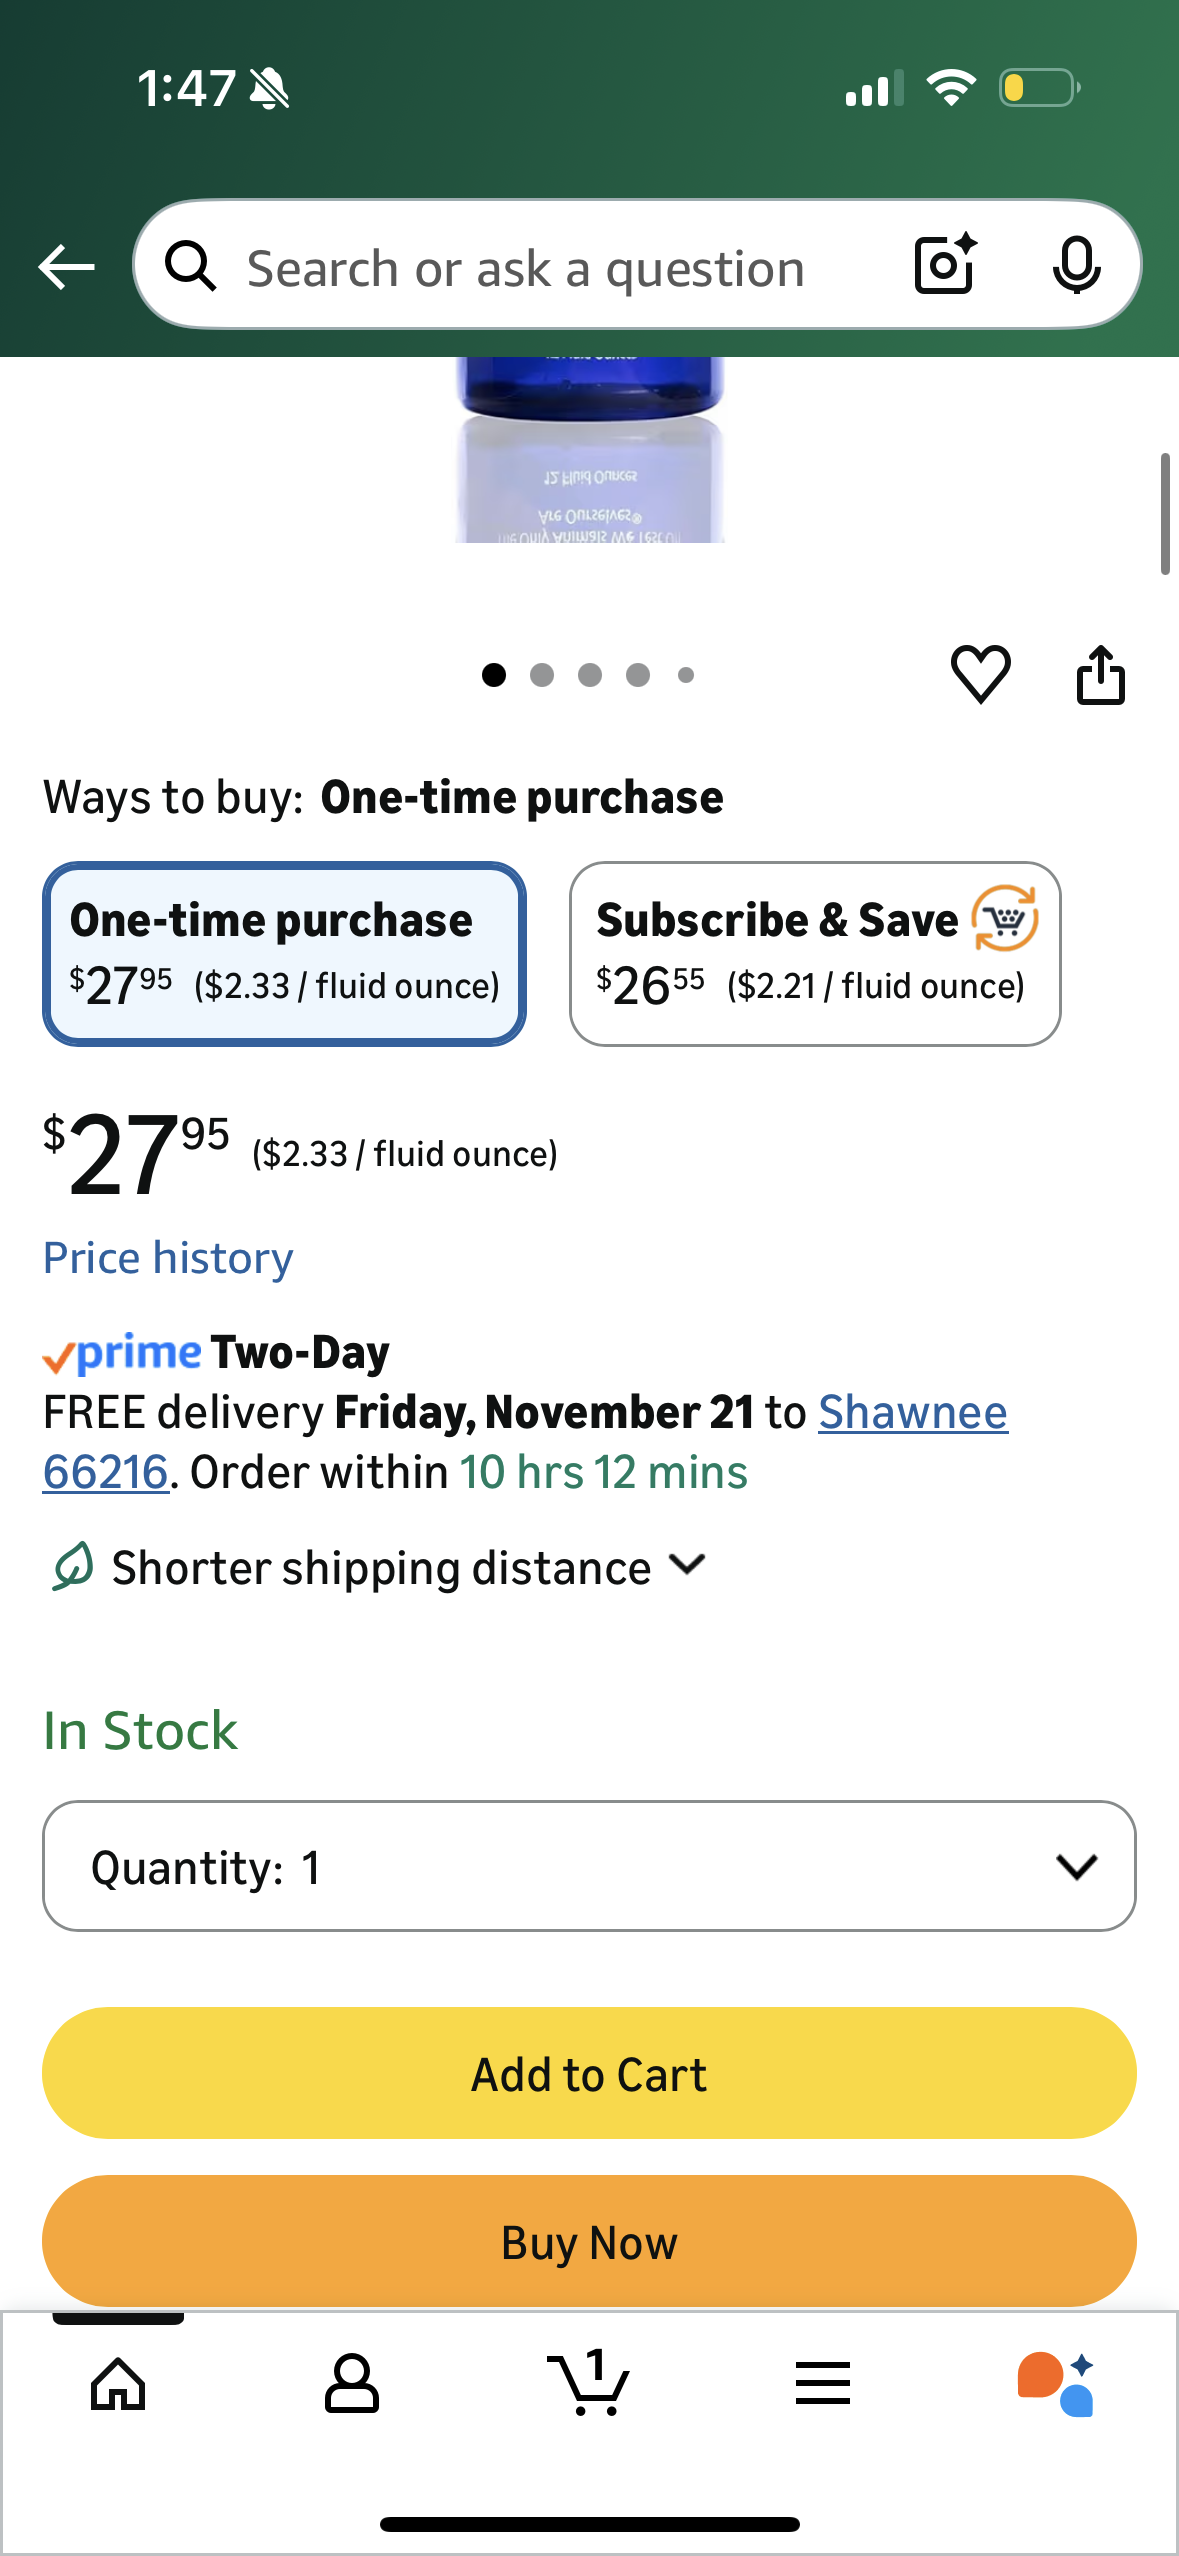Jump to second product image dot
This screenshot has height=2556, width=1179.
click(x=542, y=676)
